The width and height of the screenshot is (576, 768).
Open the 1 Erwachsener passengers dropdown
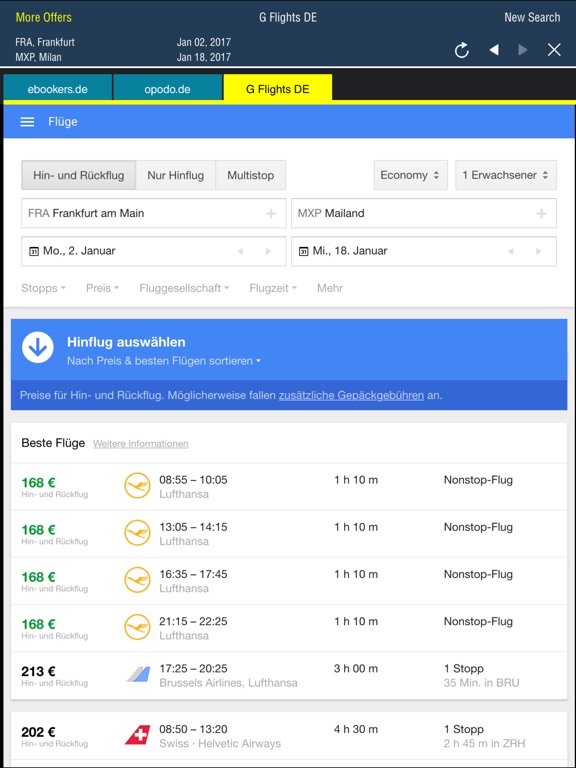coord(505,175)
